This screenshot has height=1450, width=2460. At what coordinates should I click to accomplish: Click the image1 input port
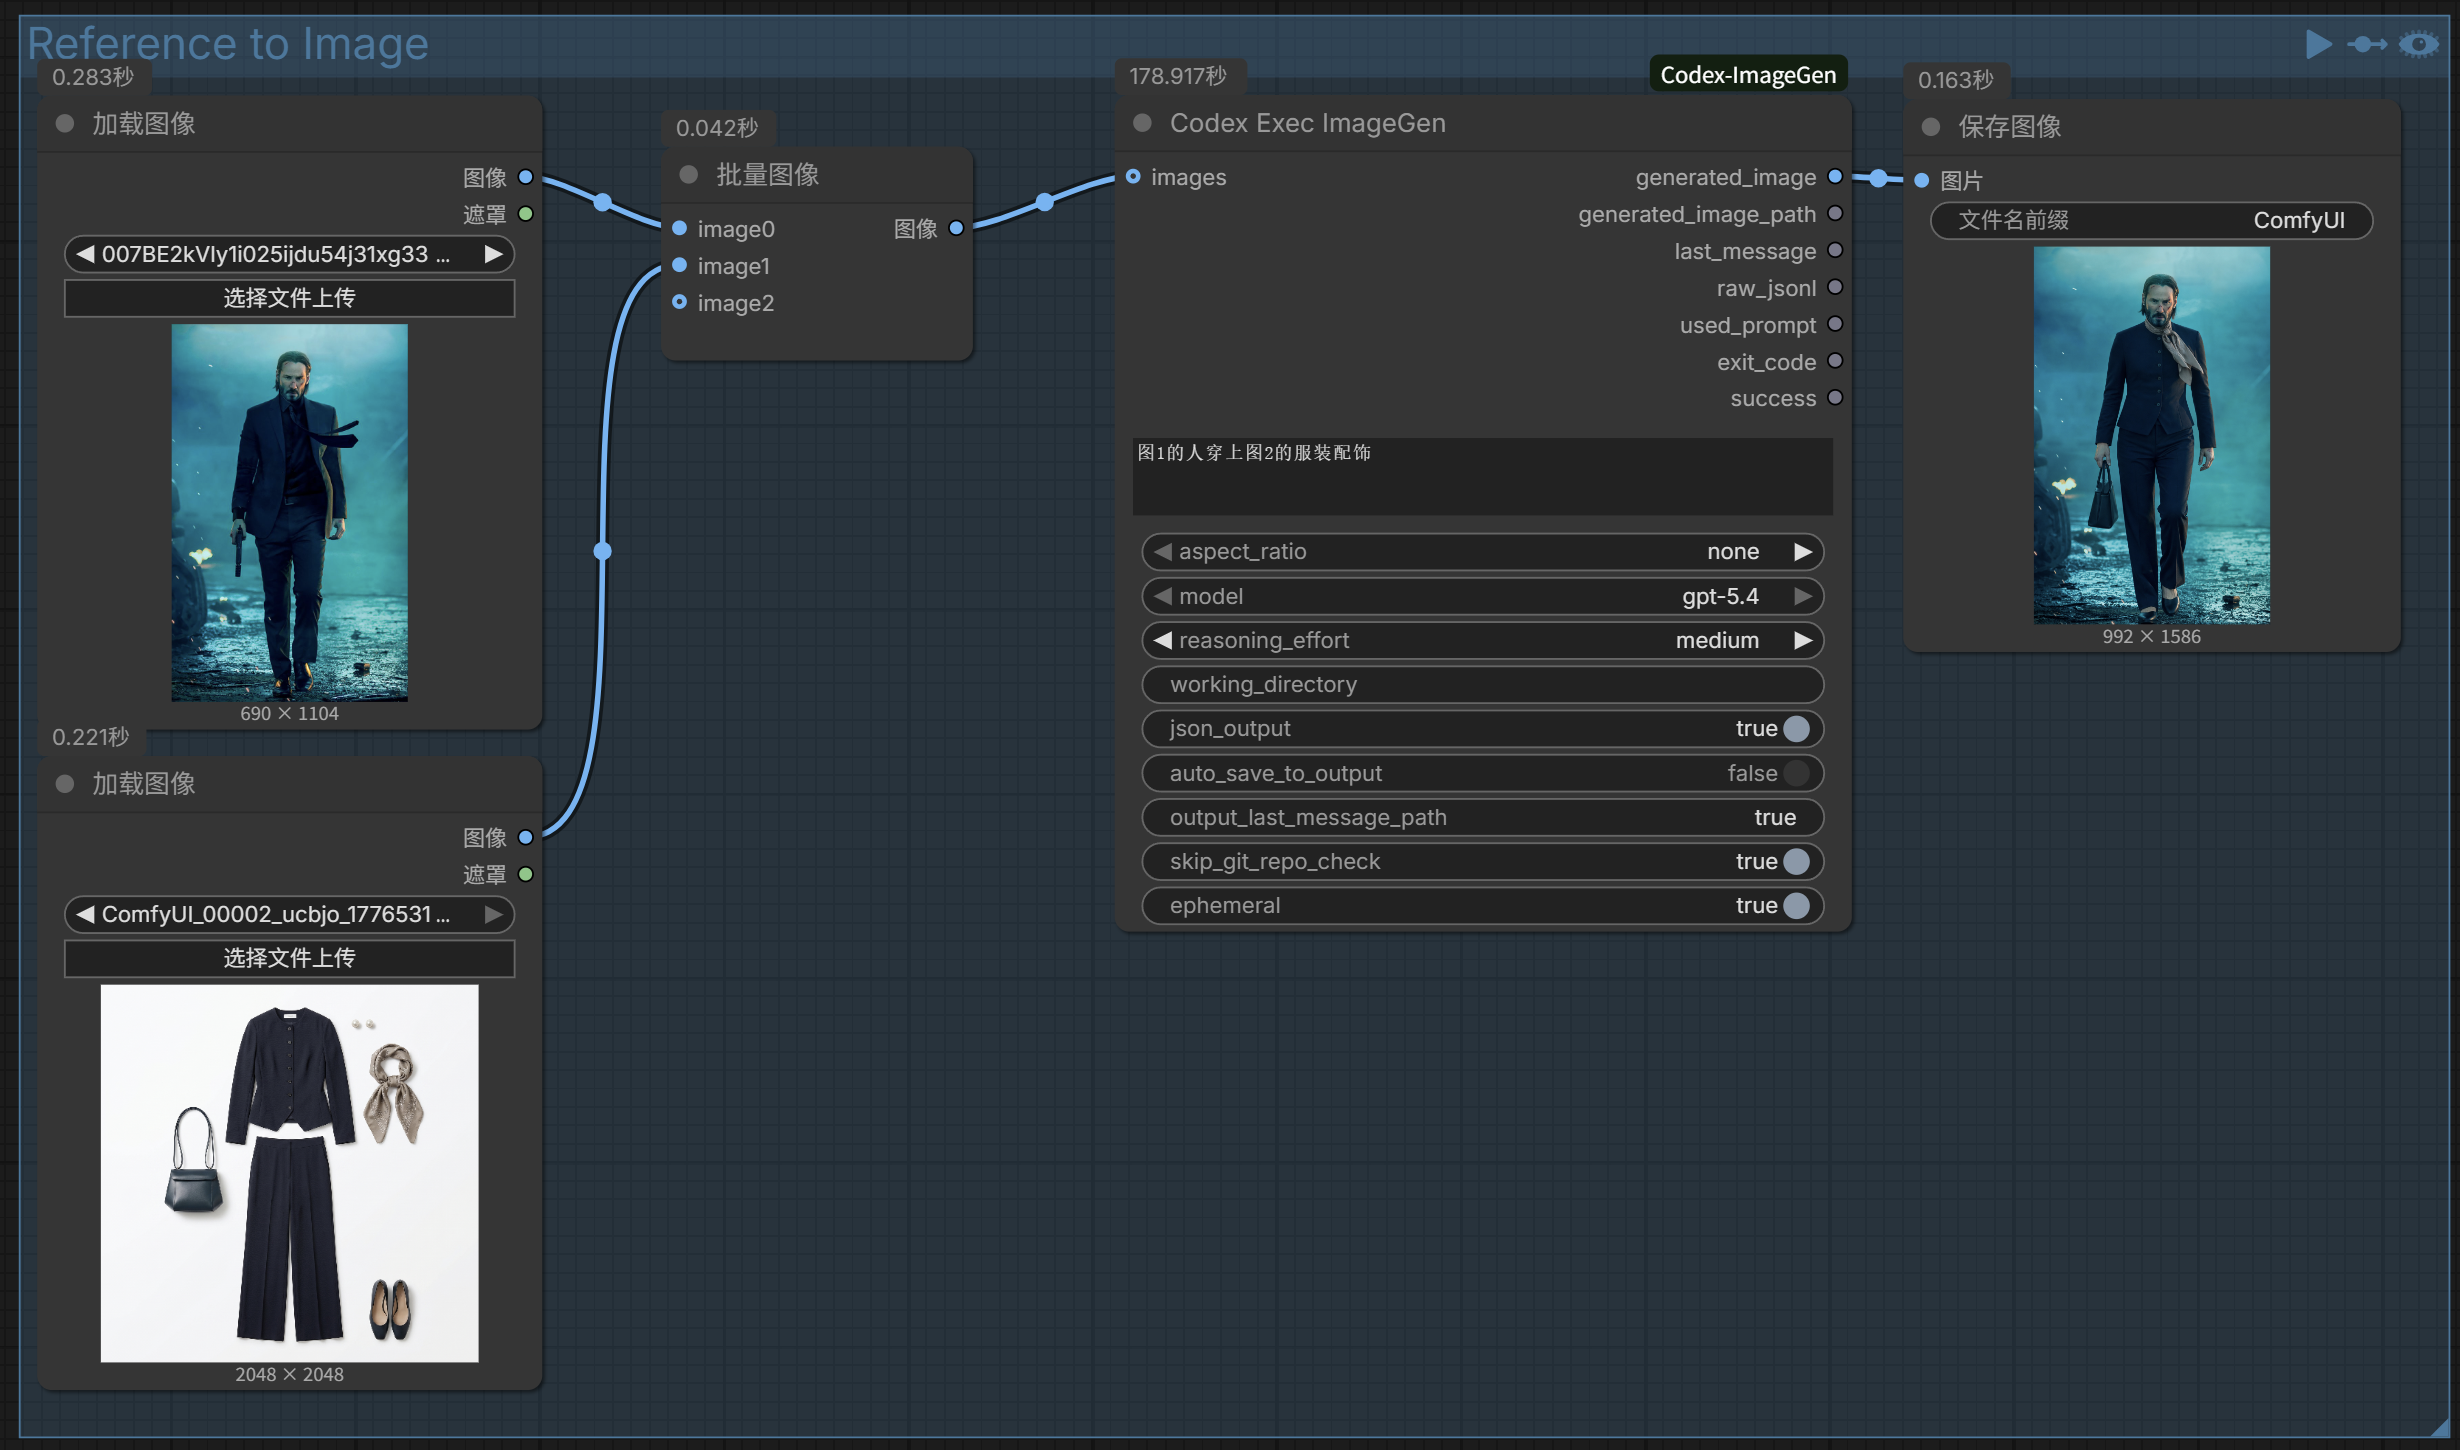click(680, 265)
